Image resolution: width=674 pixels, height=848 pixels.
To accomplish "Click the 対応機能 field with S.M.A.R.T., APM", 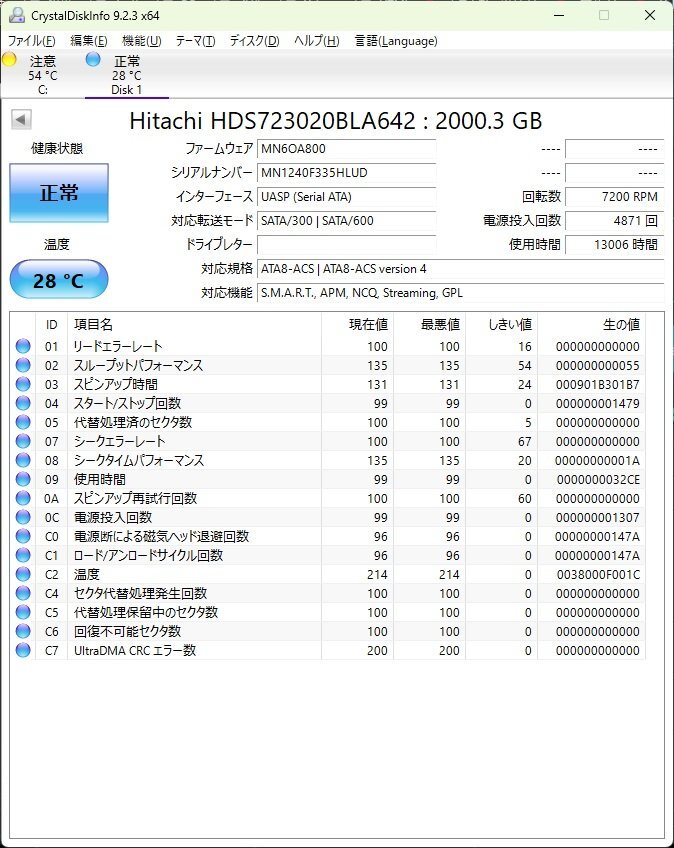I will click(460, 293).
